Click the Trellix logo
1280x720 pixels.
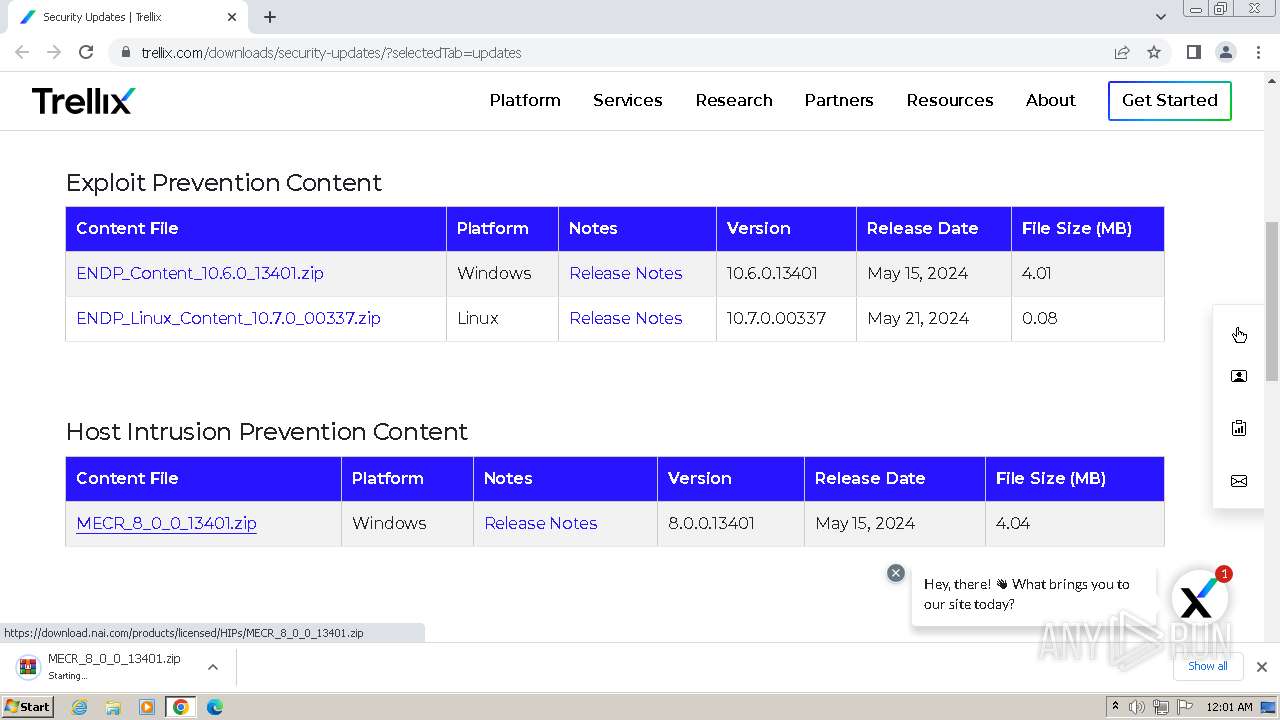tap(83, 100)
